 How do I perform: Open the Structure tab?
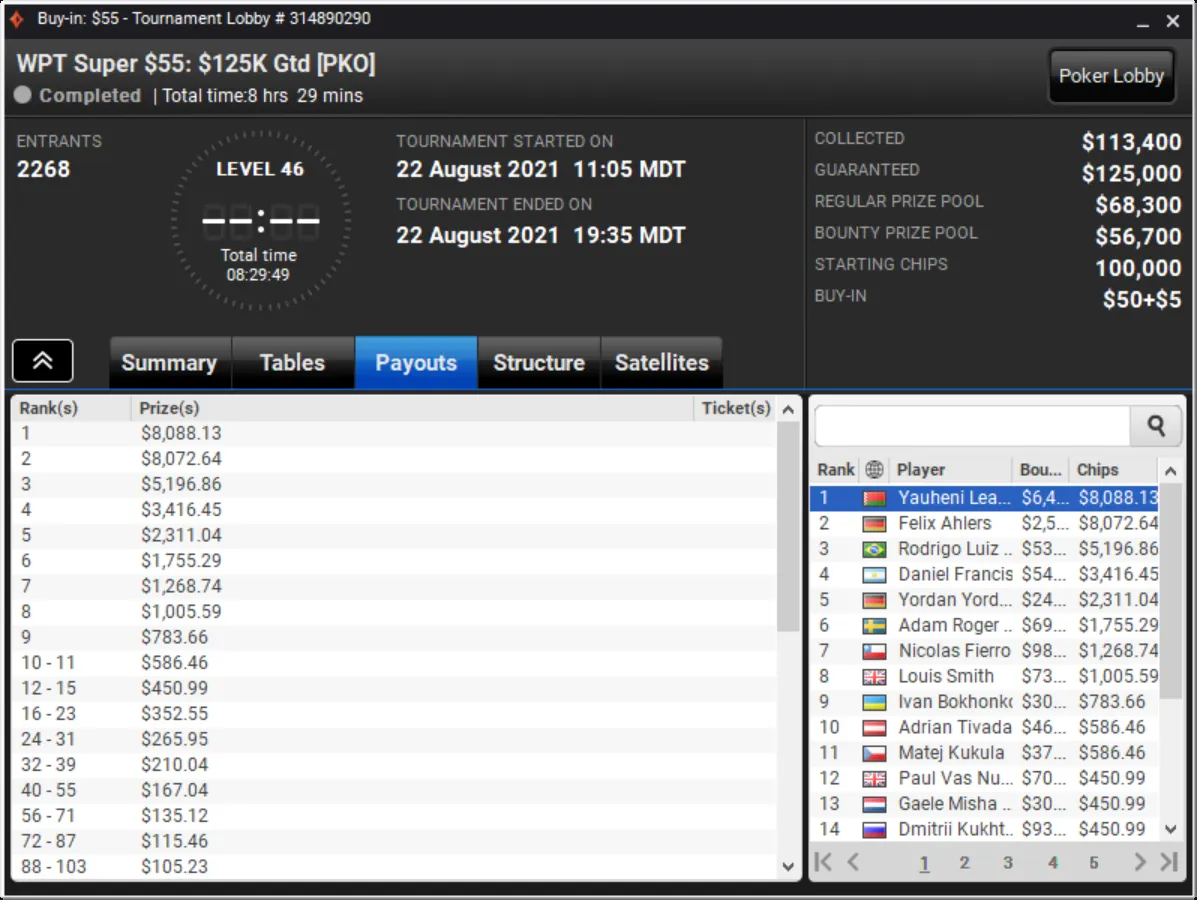coord(539,363)
